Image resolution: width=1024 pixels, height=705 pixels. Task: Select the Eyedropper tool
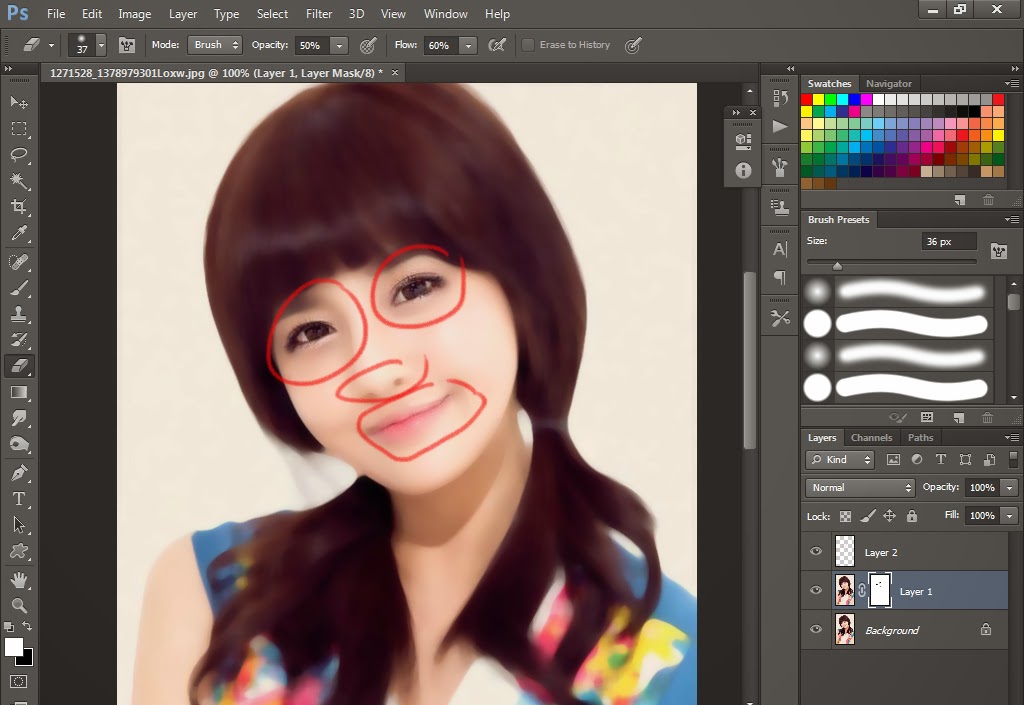[x=19, y=234]
